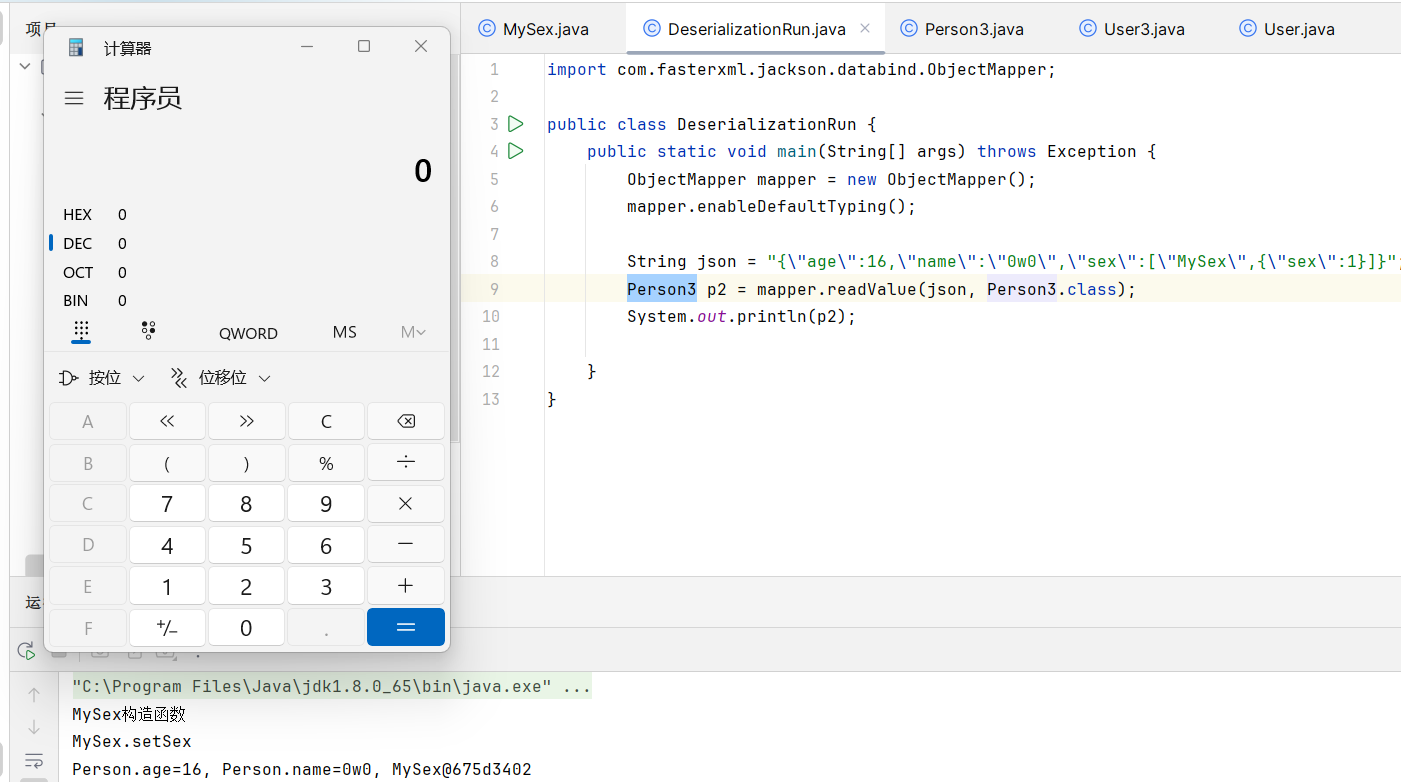Click the multiply × key
This screenshot has width=1401, height=782.
coord(406,504)
